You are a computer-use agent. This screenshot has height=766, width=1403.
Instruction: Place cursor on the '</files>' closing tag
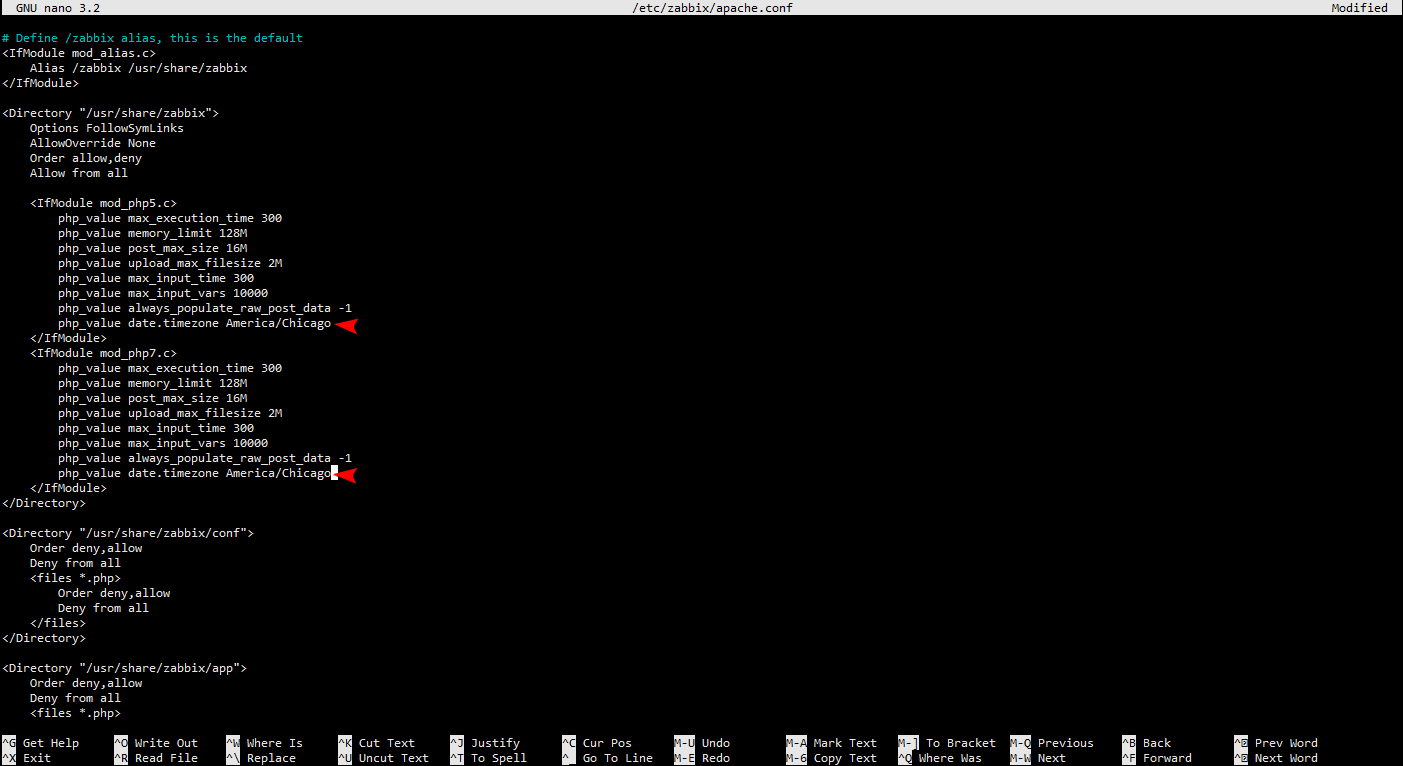pos(58,623)
